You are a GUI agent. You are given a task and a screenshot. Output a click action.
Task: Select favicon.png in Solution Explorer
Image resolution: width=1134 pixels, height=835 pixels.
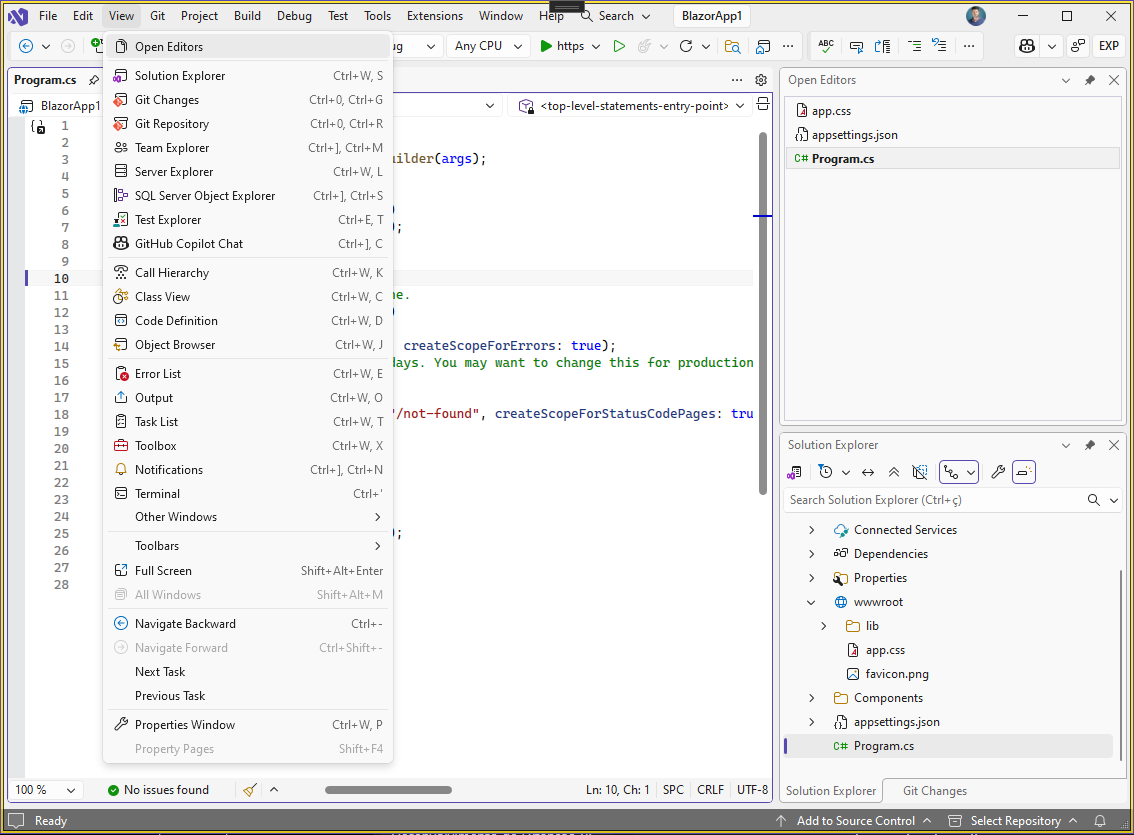pos(897,674)
